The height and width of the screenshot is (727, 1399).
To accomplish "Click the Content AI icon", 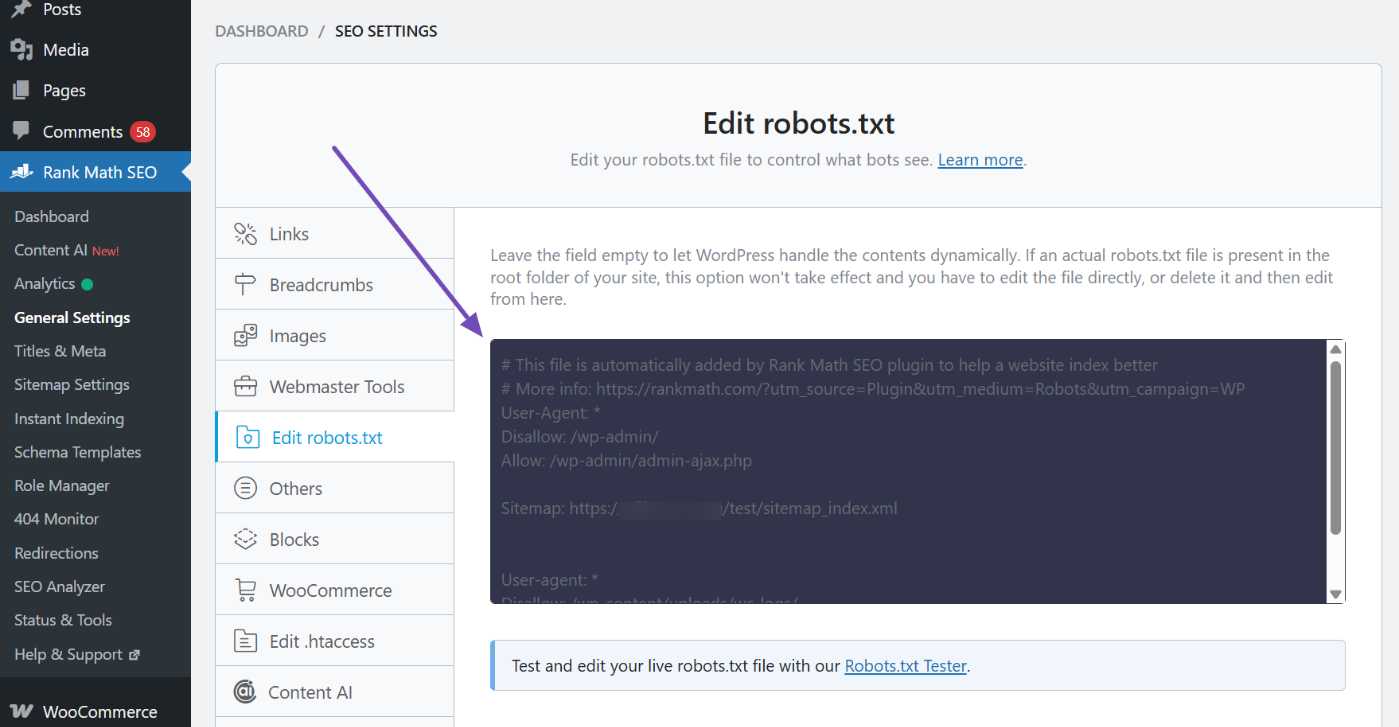I will click(245, 691).
